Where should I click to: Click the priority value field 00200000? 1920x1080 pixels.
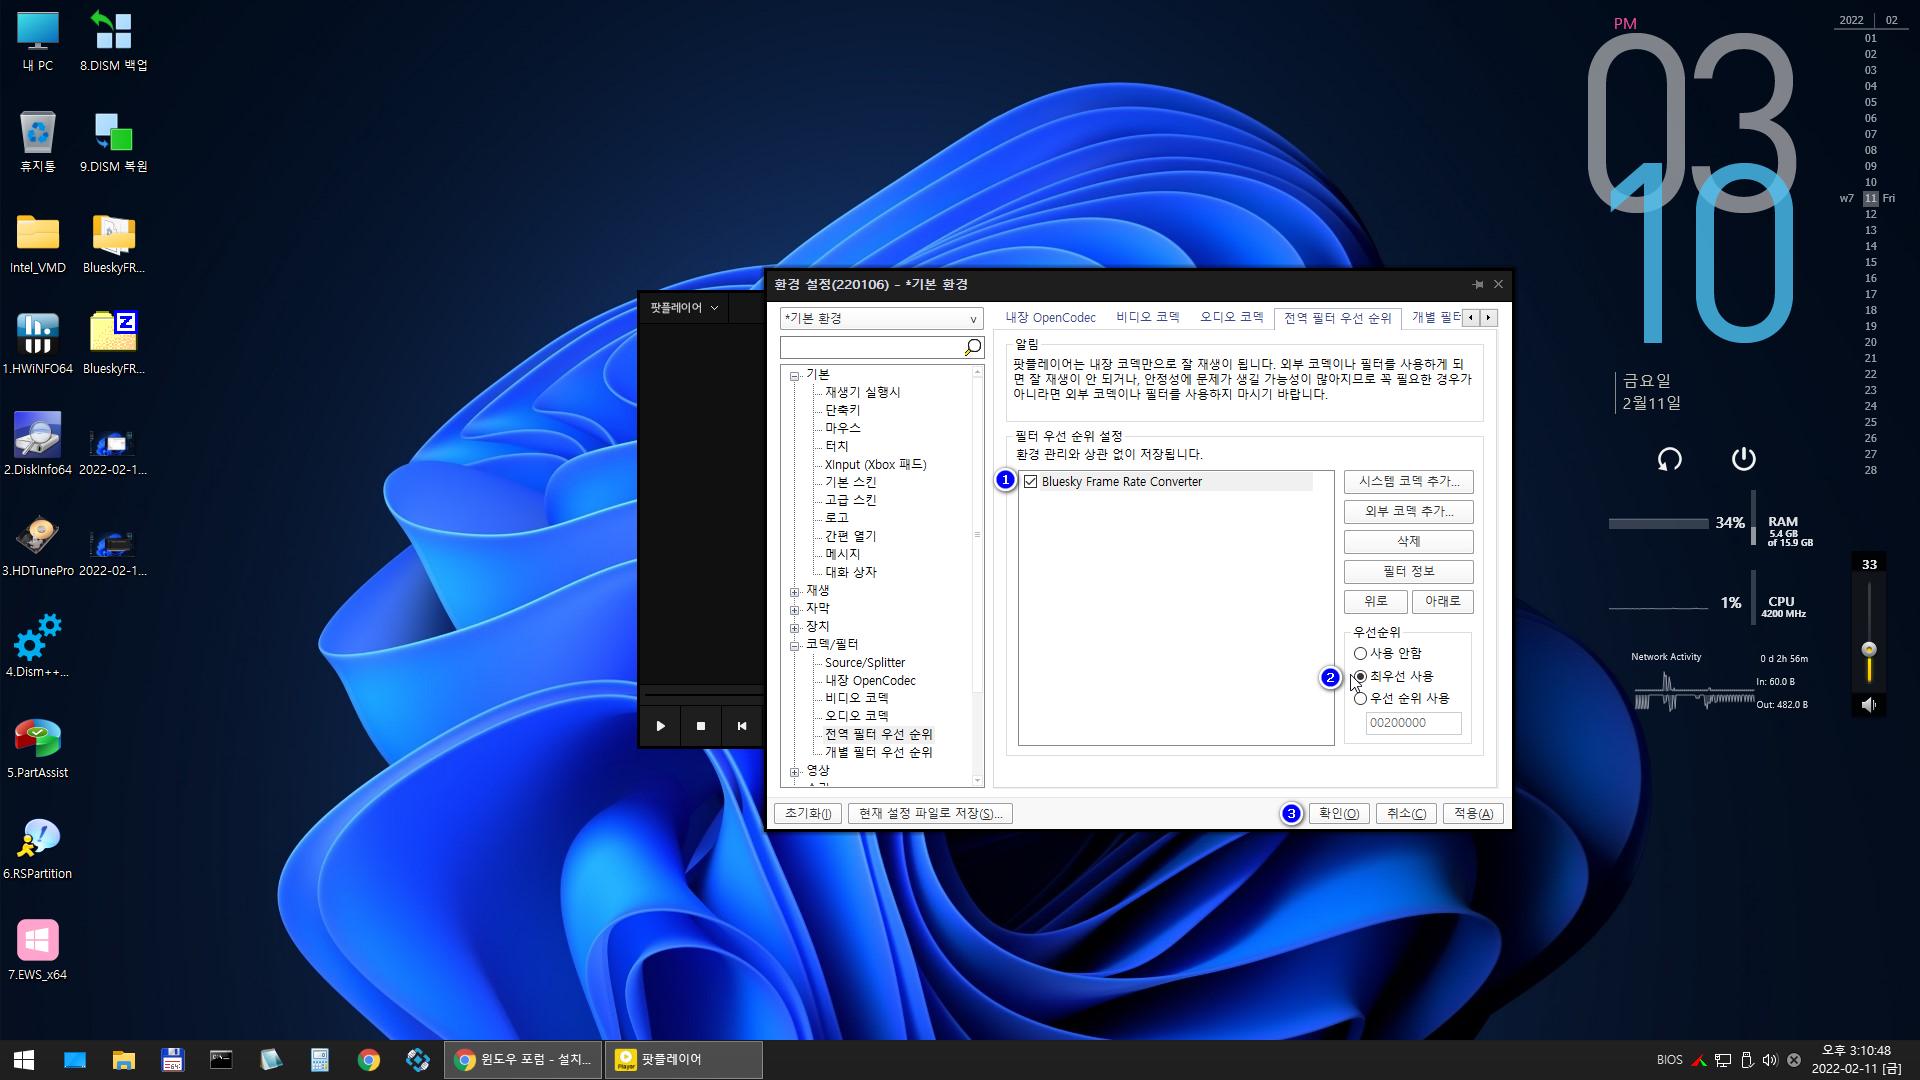[x=1413, y=724]
